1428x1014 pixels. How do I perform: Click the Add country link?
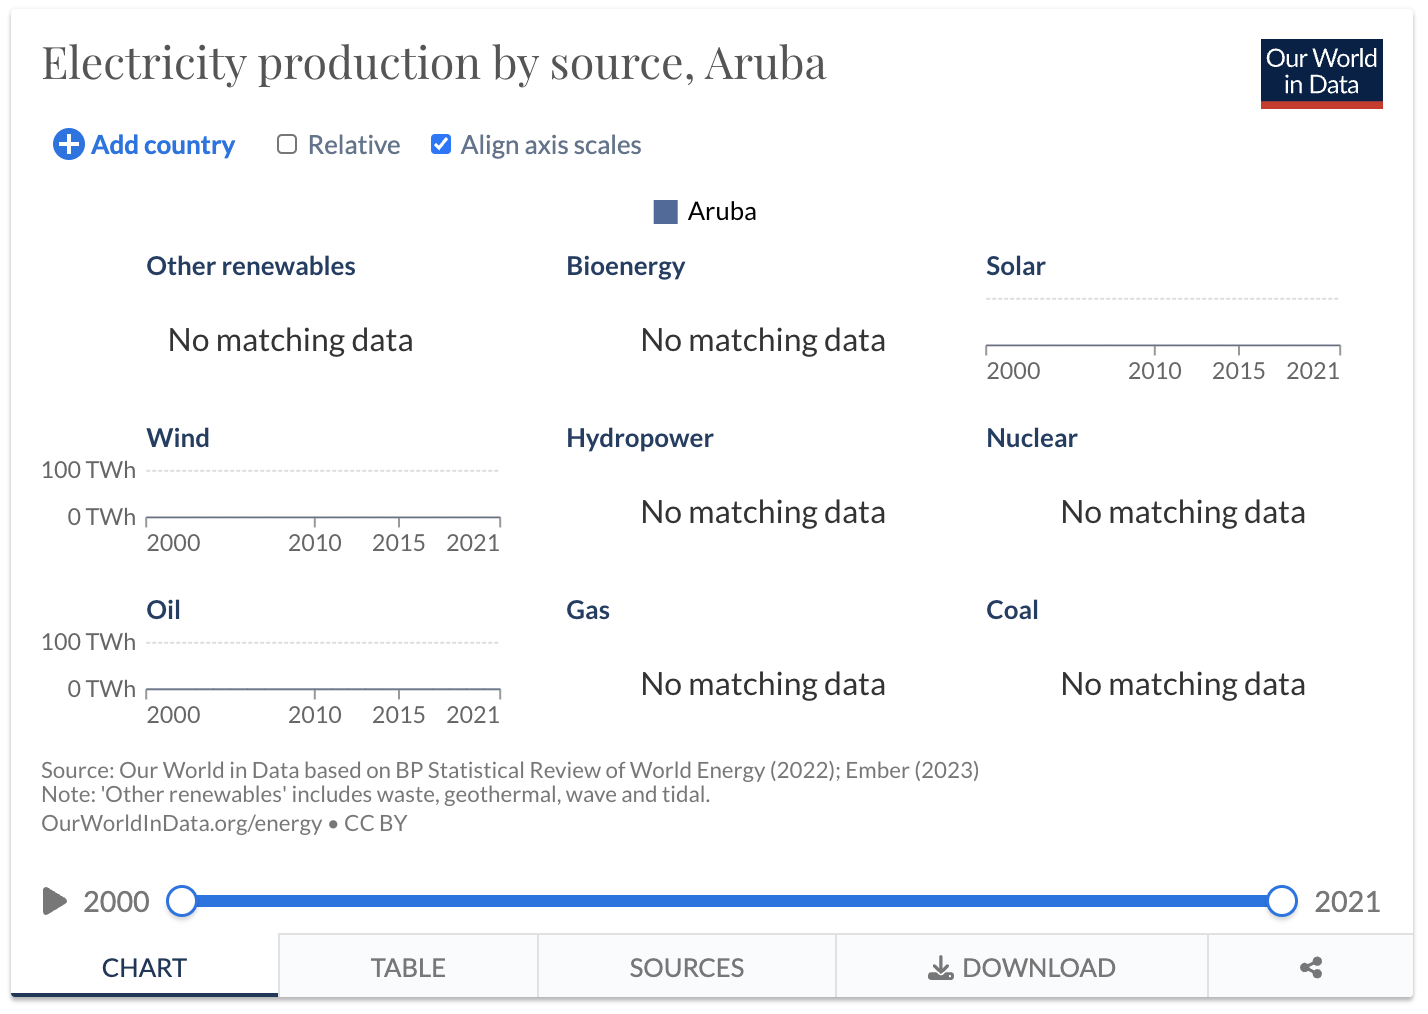click(x=163, y=145)
